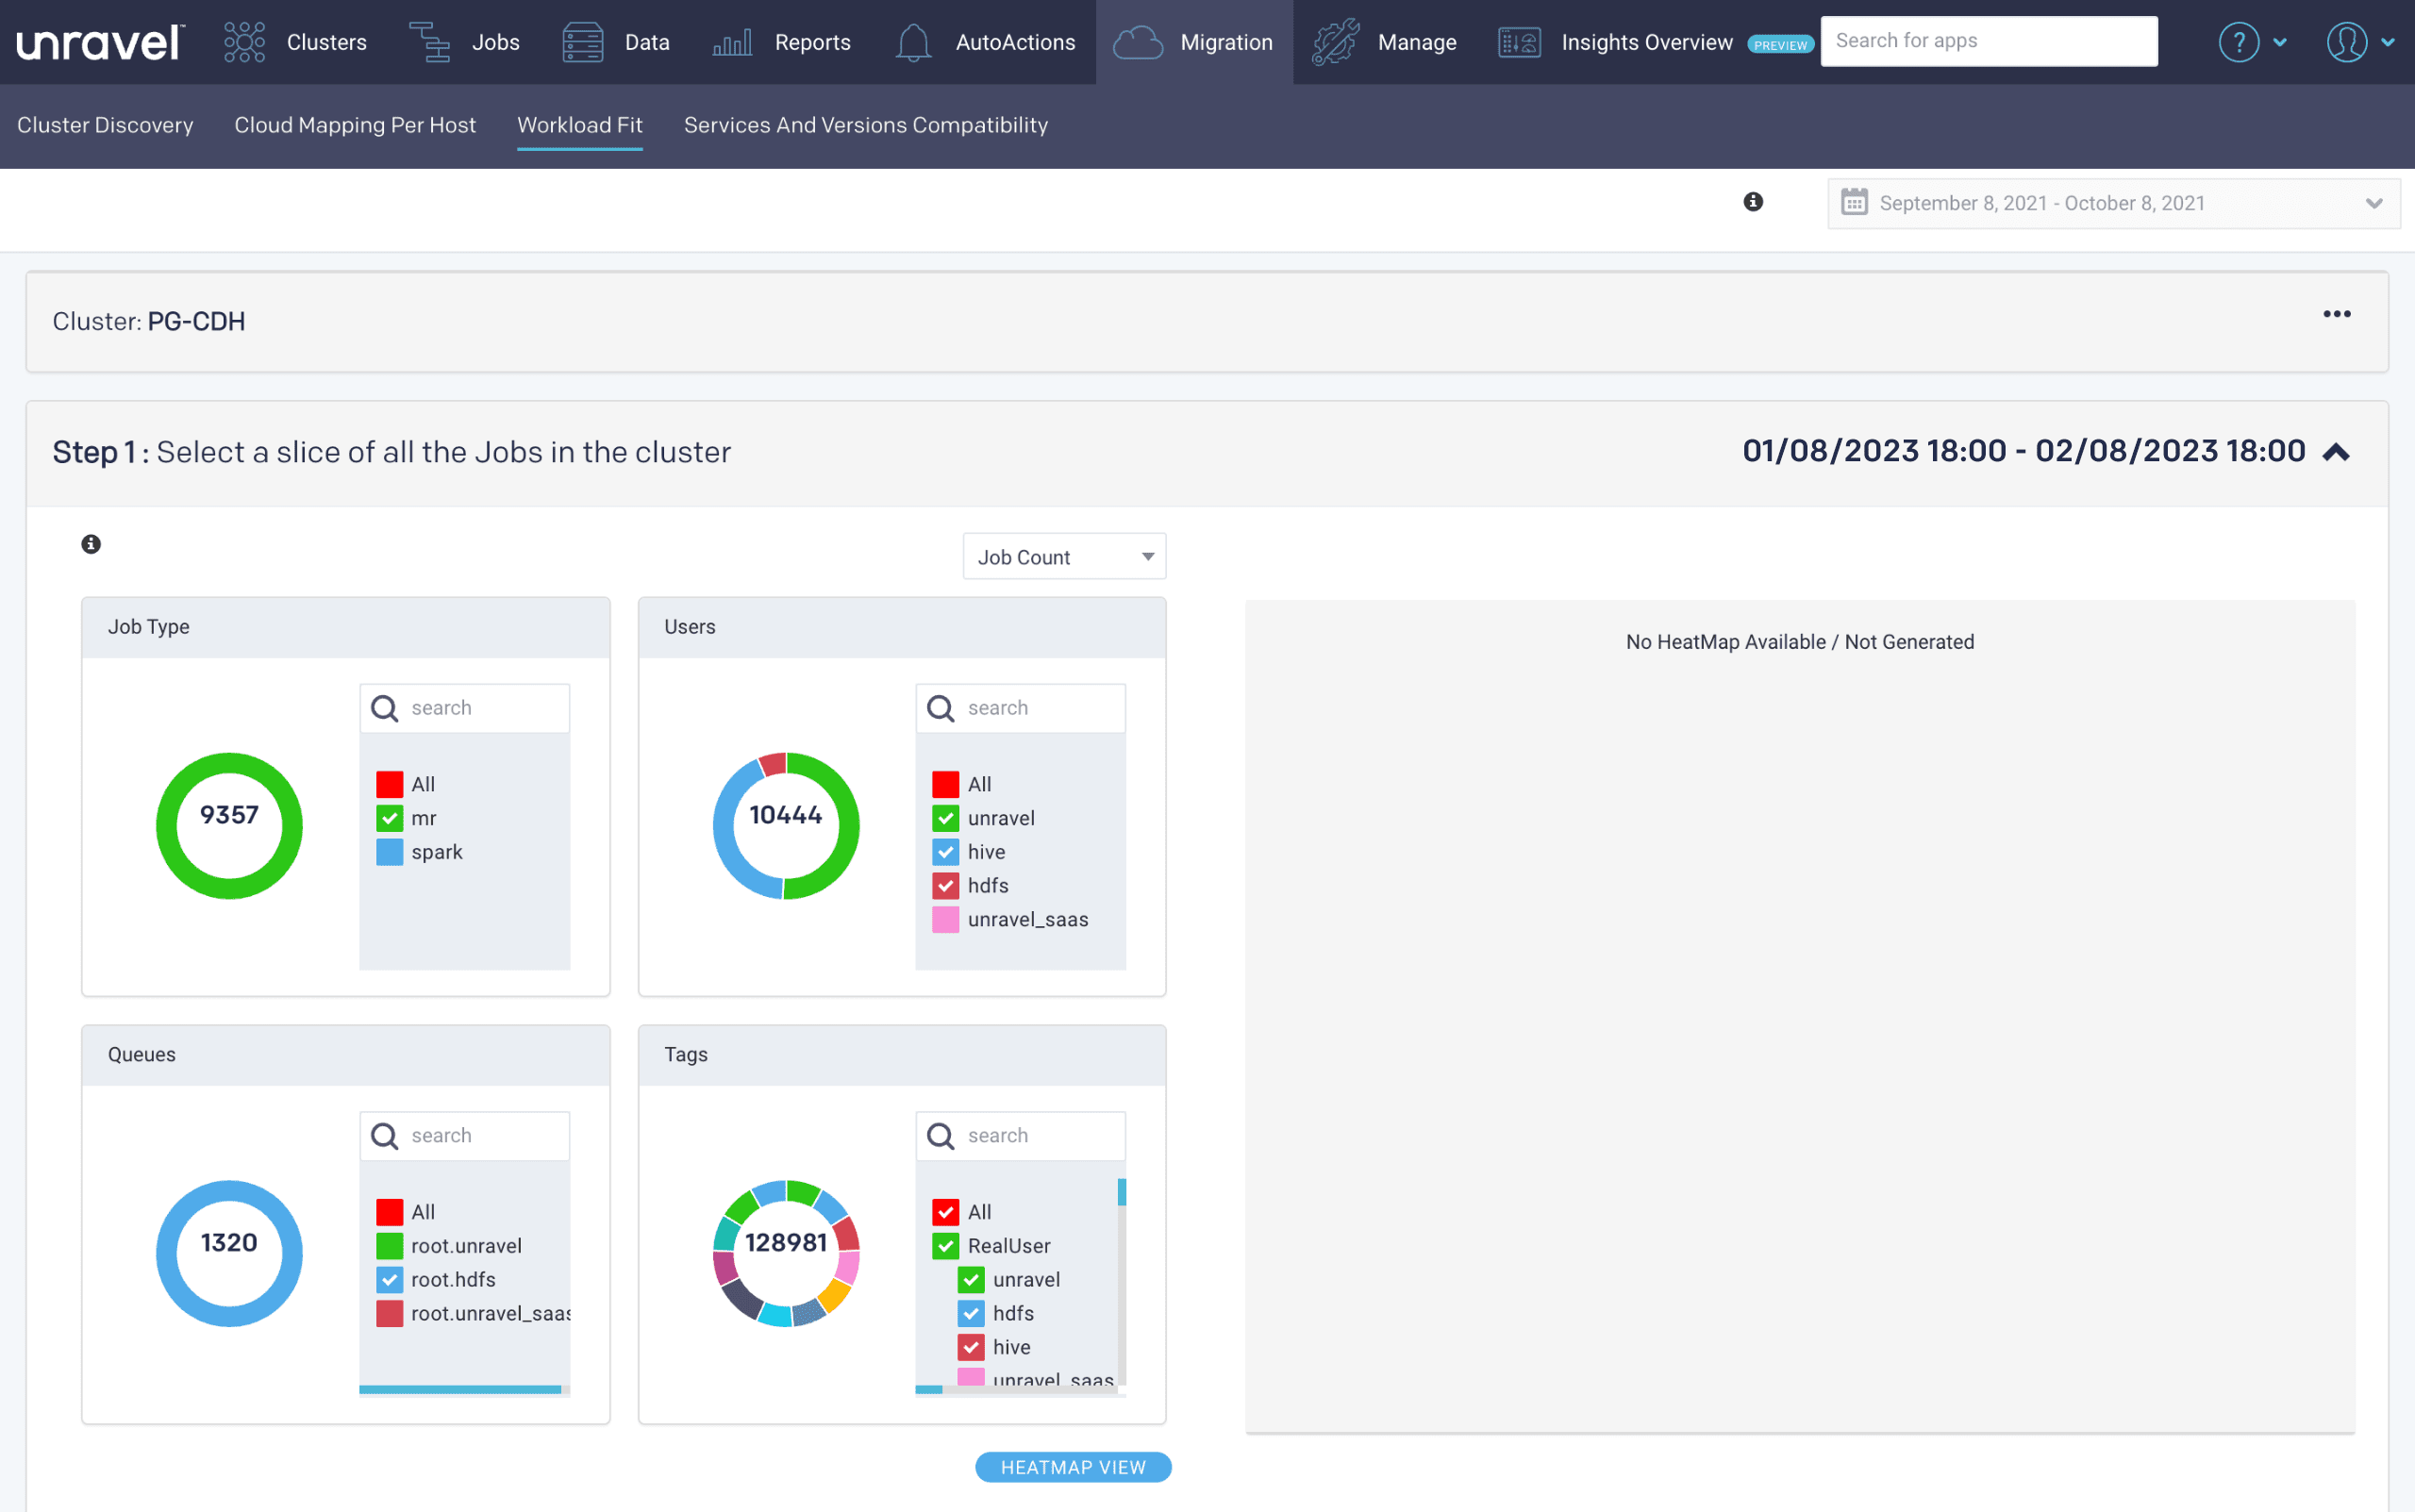The width and height of the screenshot is (2415, 1512).
Task: Switch to Cluster Discovery tab
Action: [x=105, y=125]
